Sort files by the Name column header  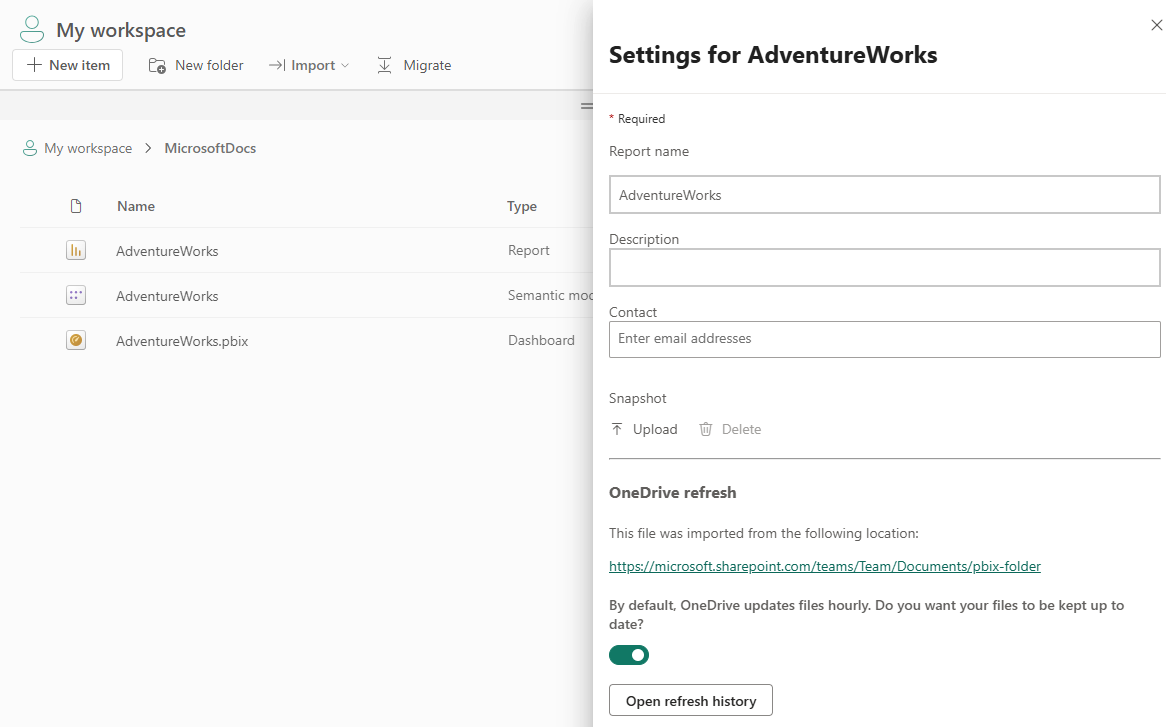(x=135, y=205)
